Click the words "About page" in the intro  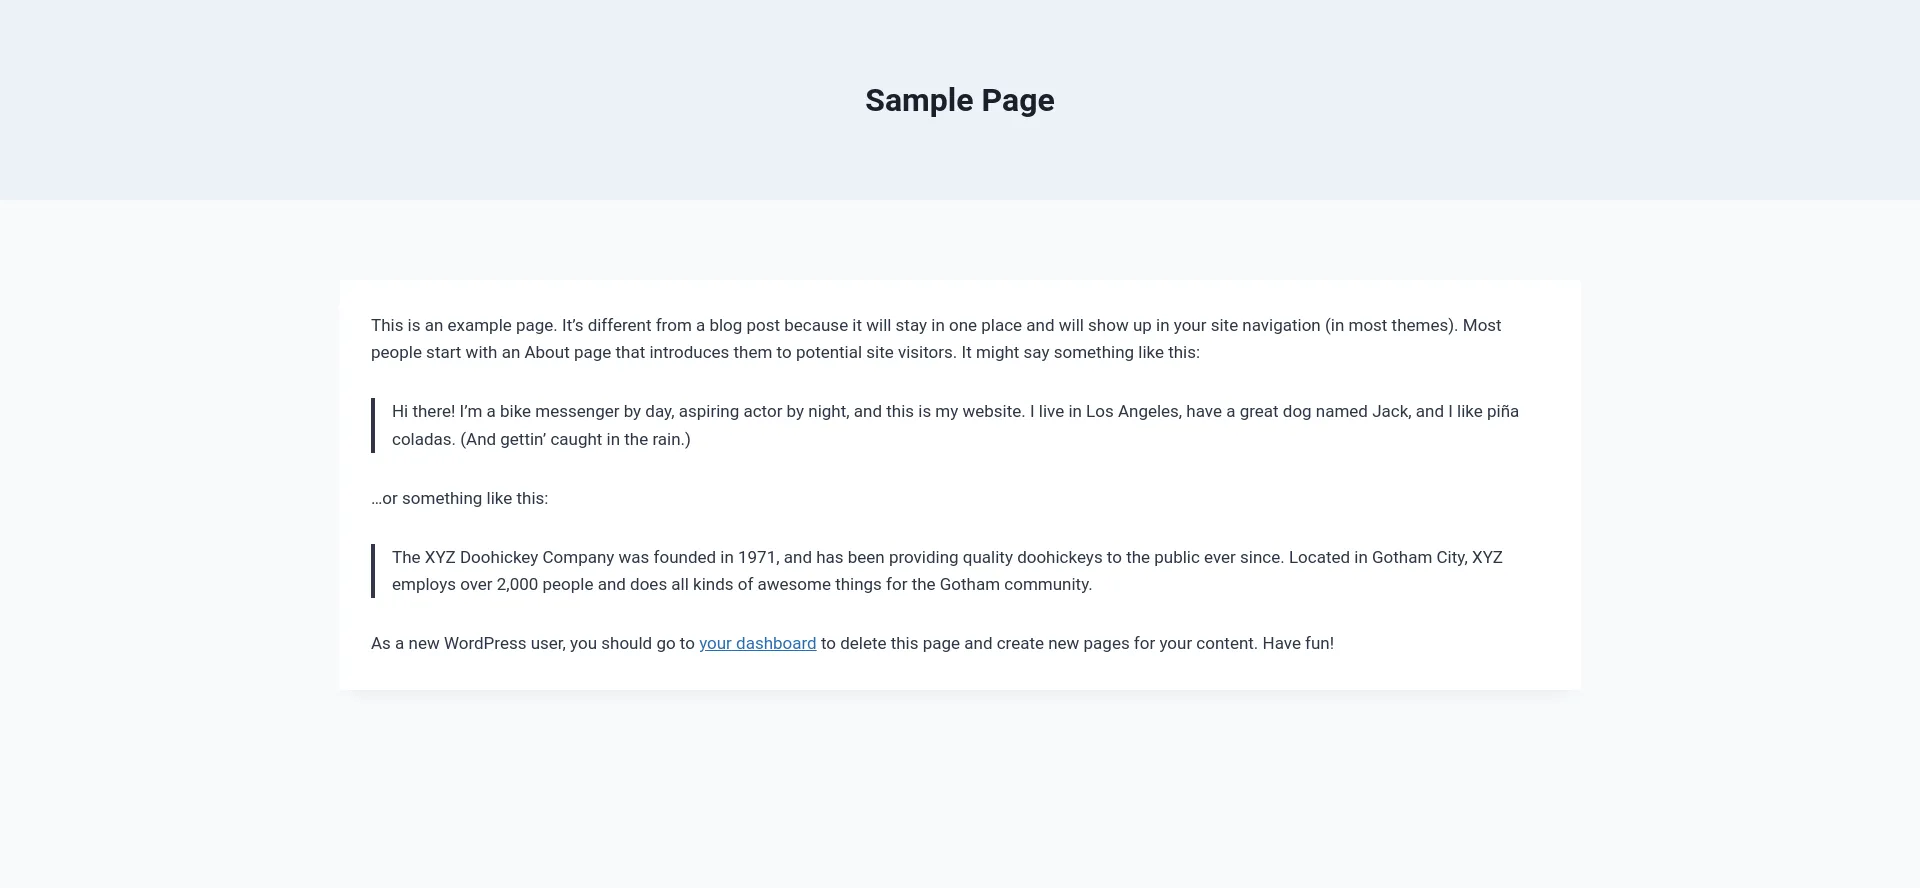[568, 352]
